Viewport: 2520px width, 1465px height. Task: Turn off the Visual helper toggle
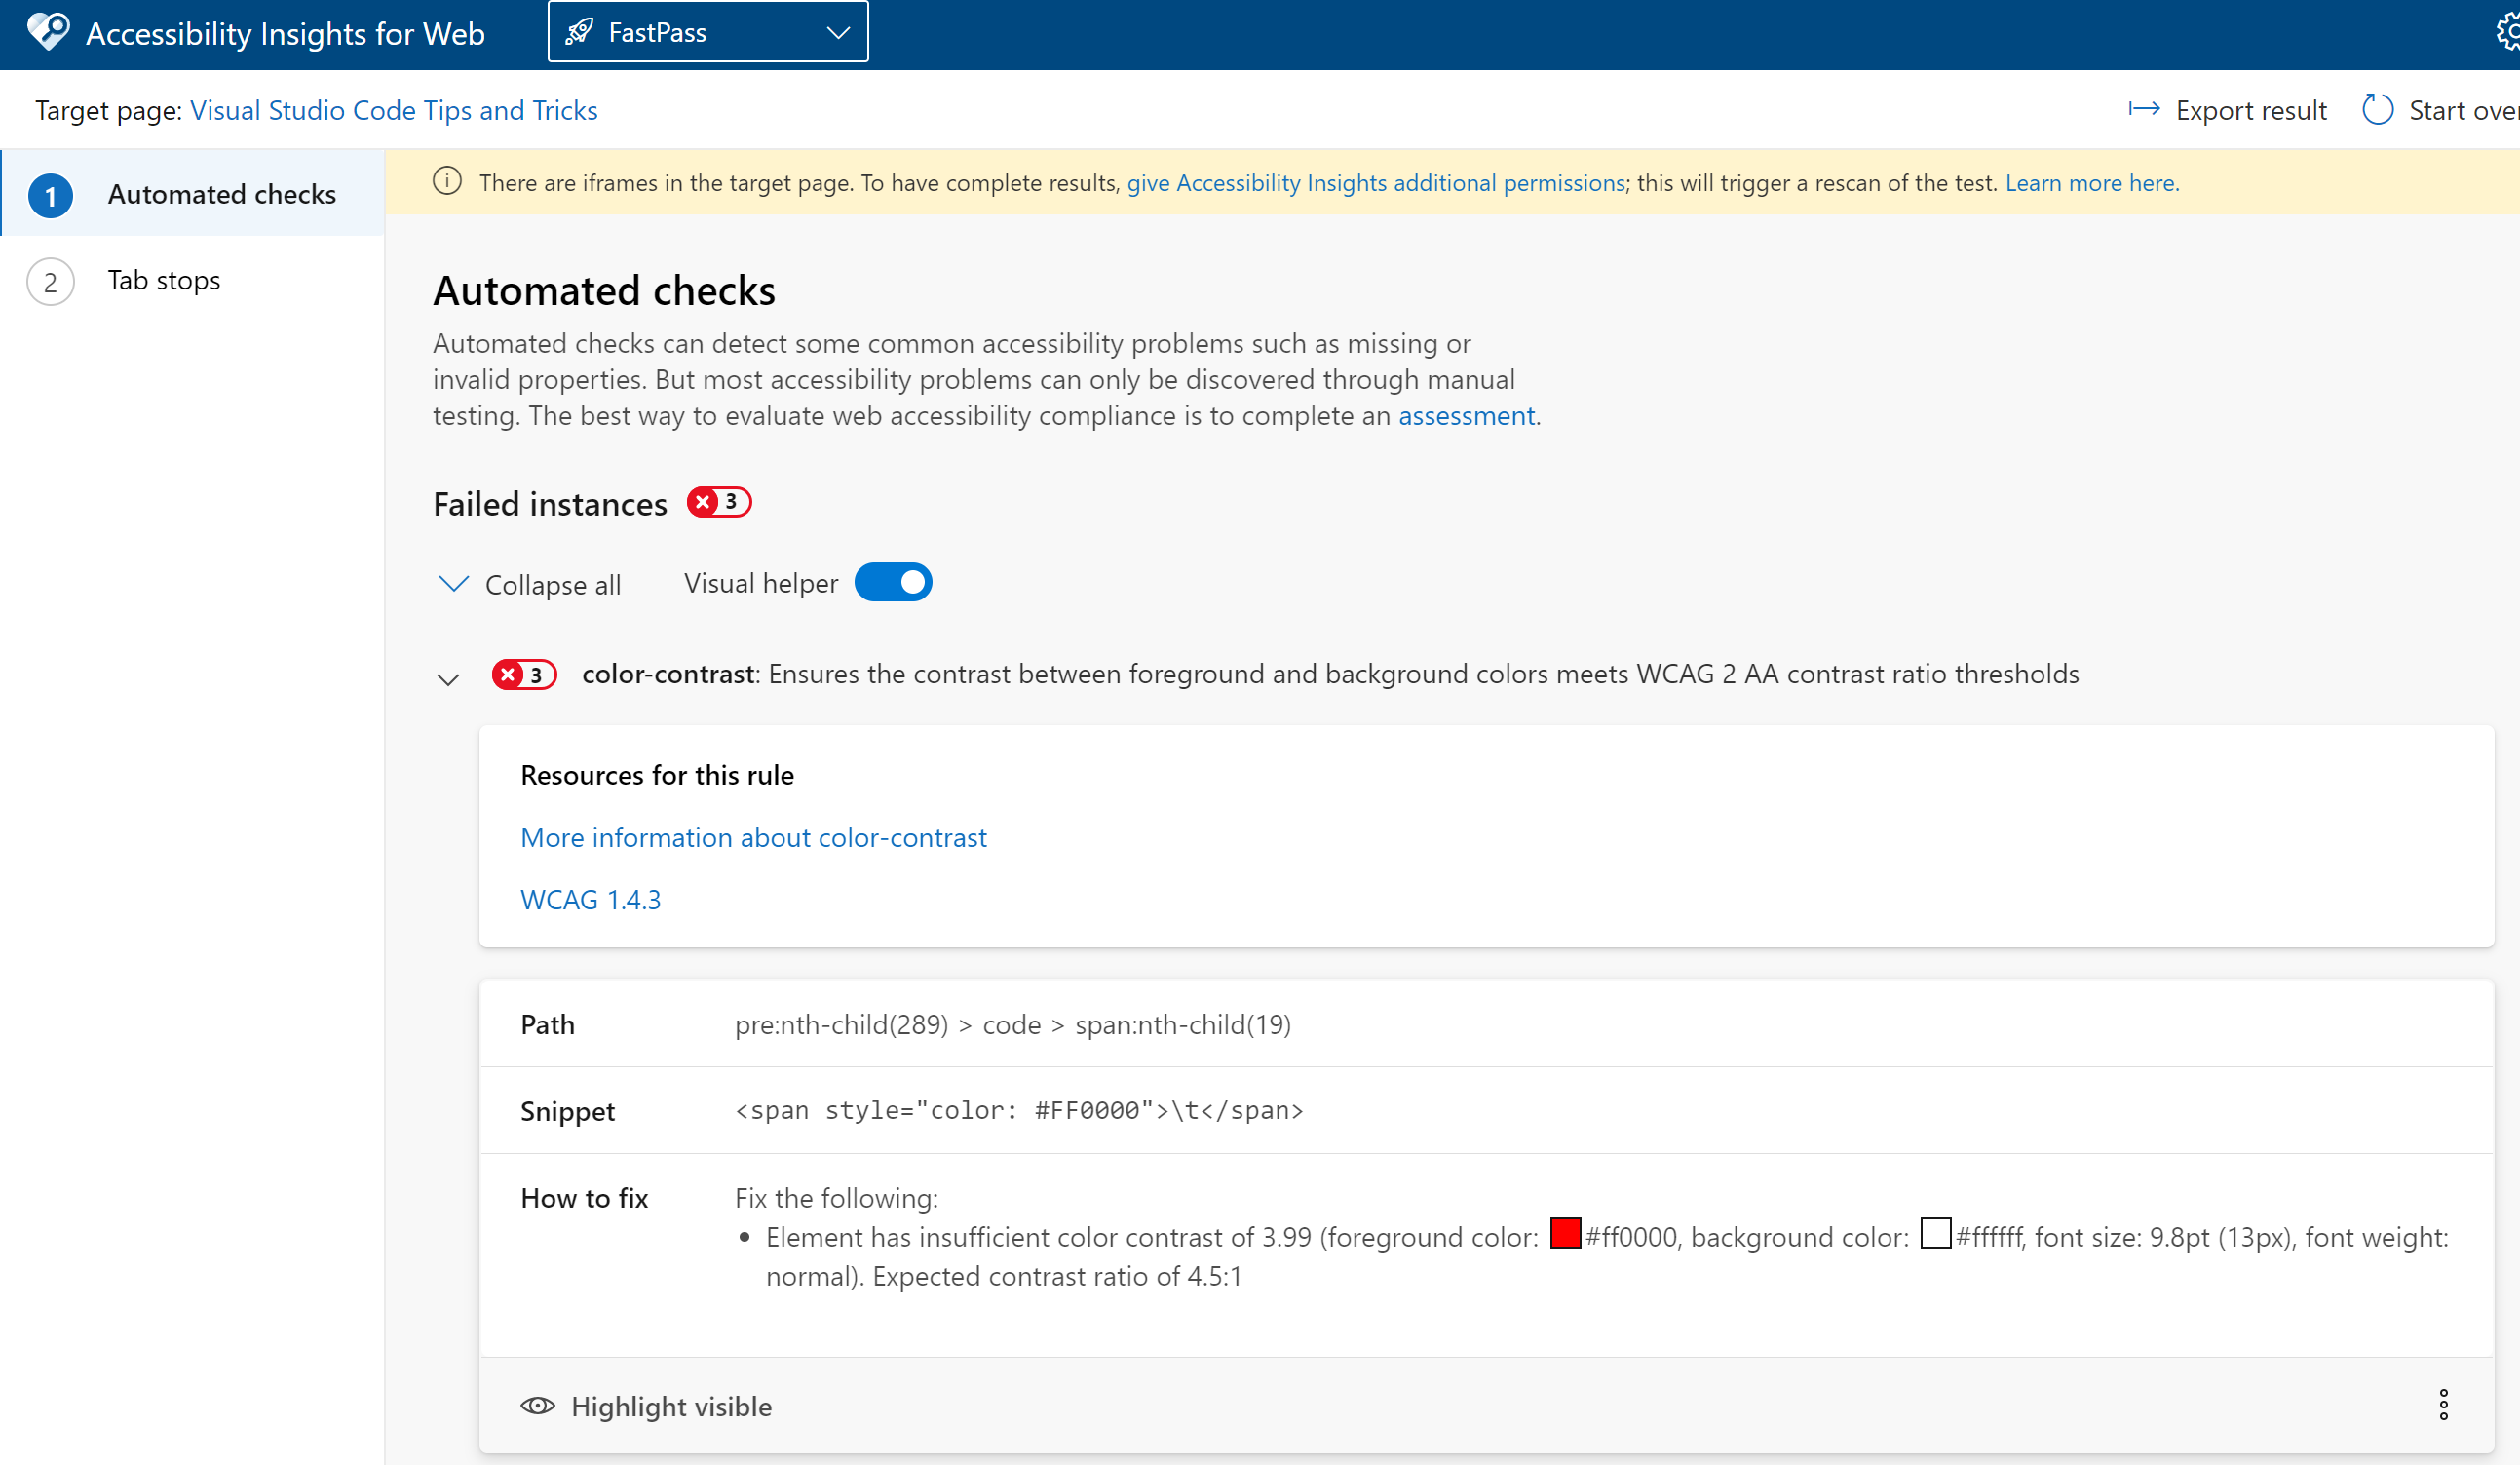(893, 583)
